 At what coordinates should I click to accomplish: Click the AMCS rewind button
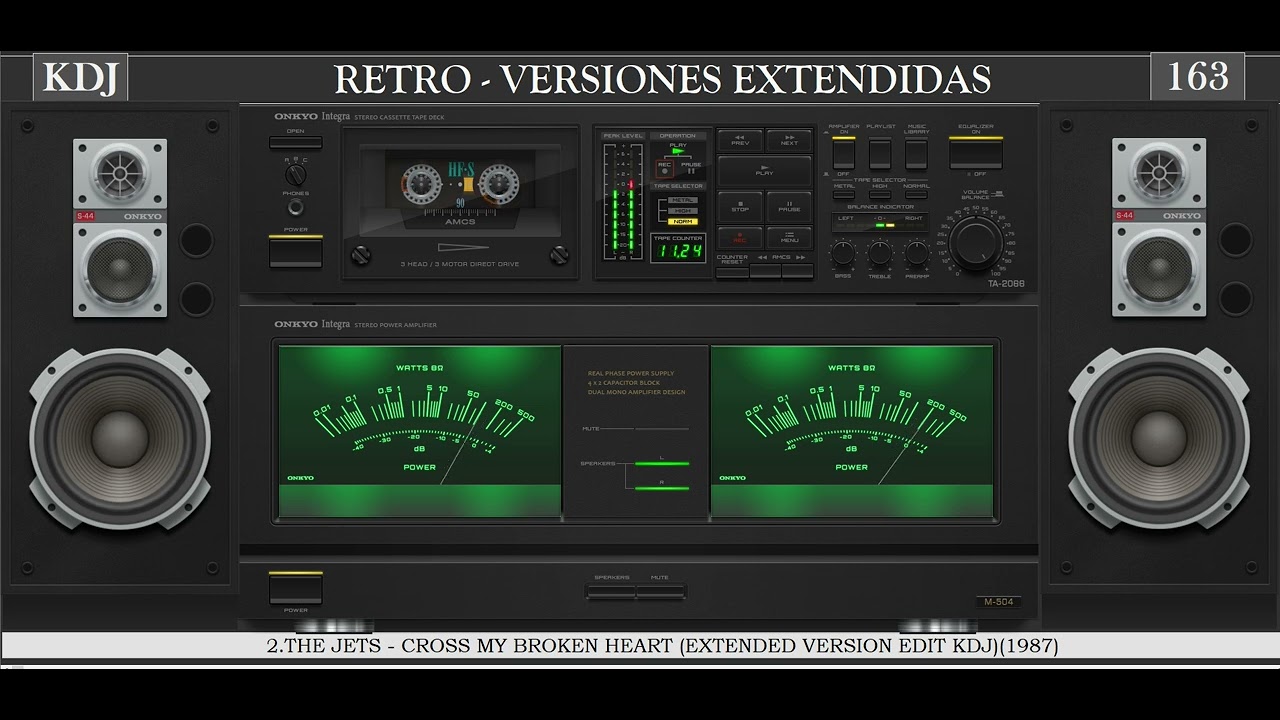point(765,271)
